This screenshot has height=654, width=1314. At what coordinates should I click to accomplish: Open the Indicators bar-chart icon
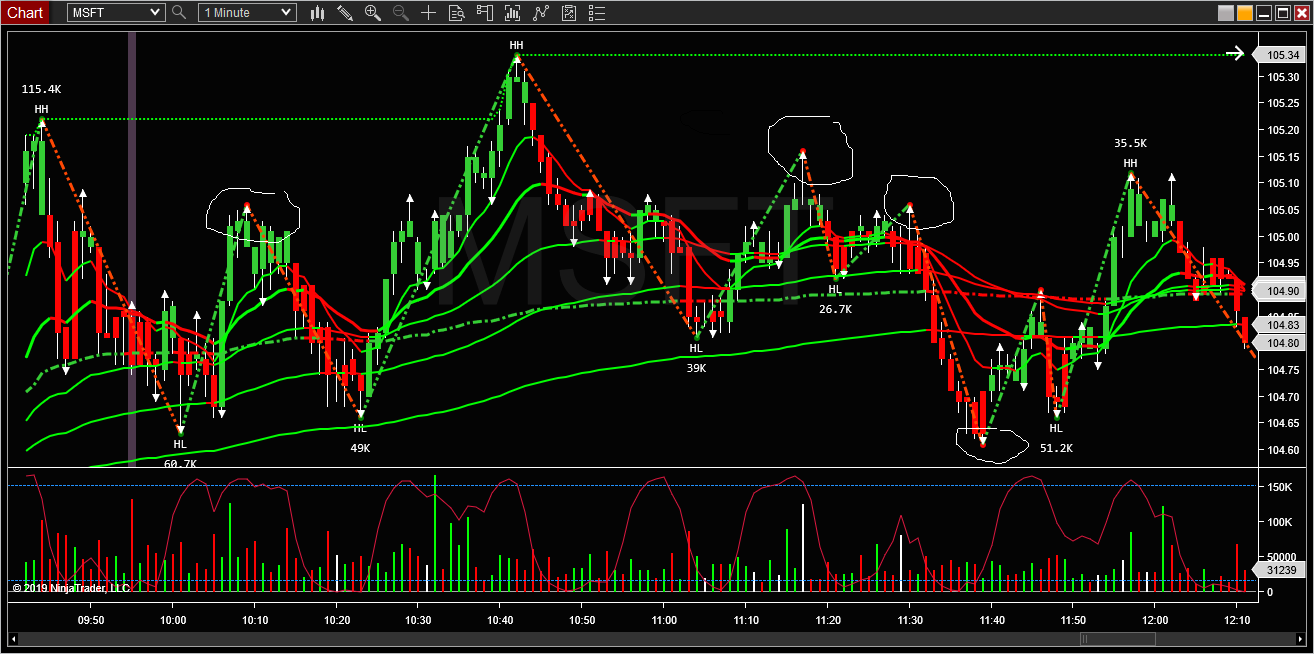pyautogui.click(x=513, y=12)
